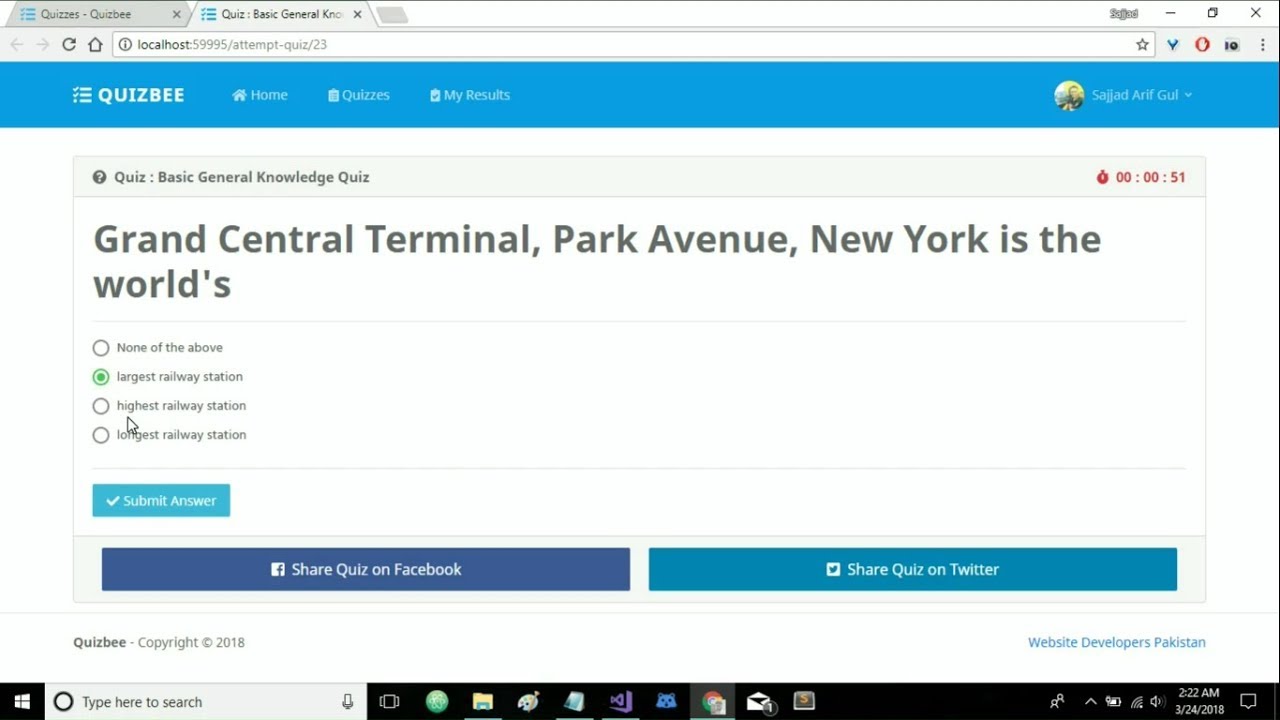This screenshot has height=720, width=1280.
Task: Open My Results page
Action: coord(470,95)
